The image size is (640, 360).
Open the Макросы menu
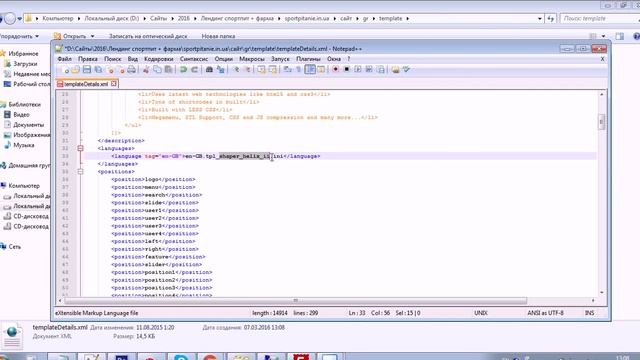(x=252, y=59)
